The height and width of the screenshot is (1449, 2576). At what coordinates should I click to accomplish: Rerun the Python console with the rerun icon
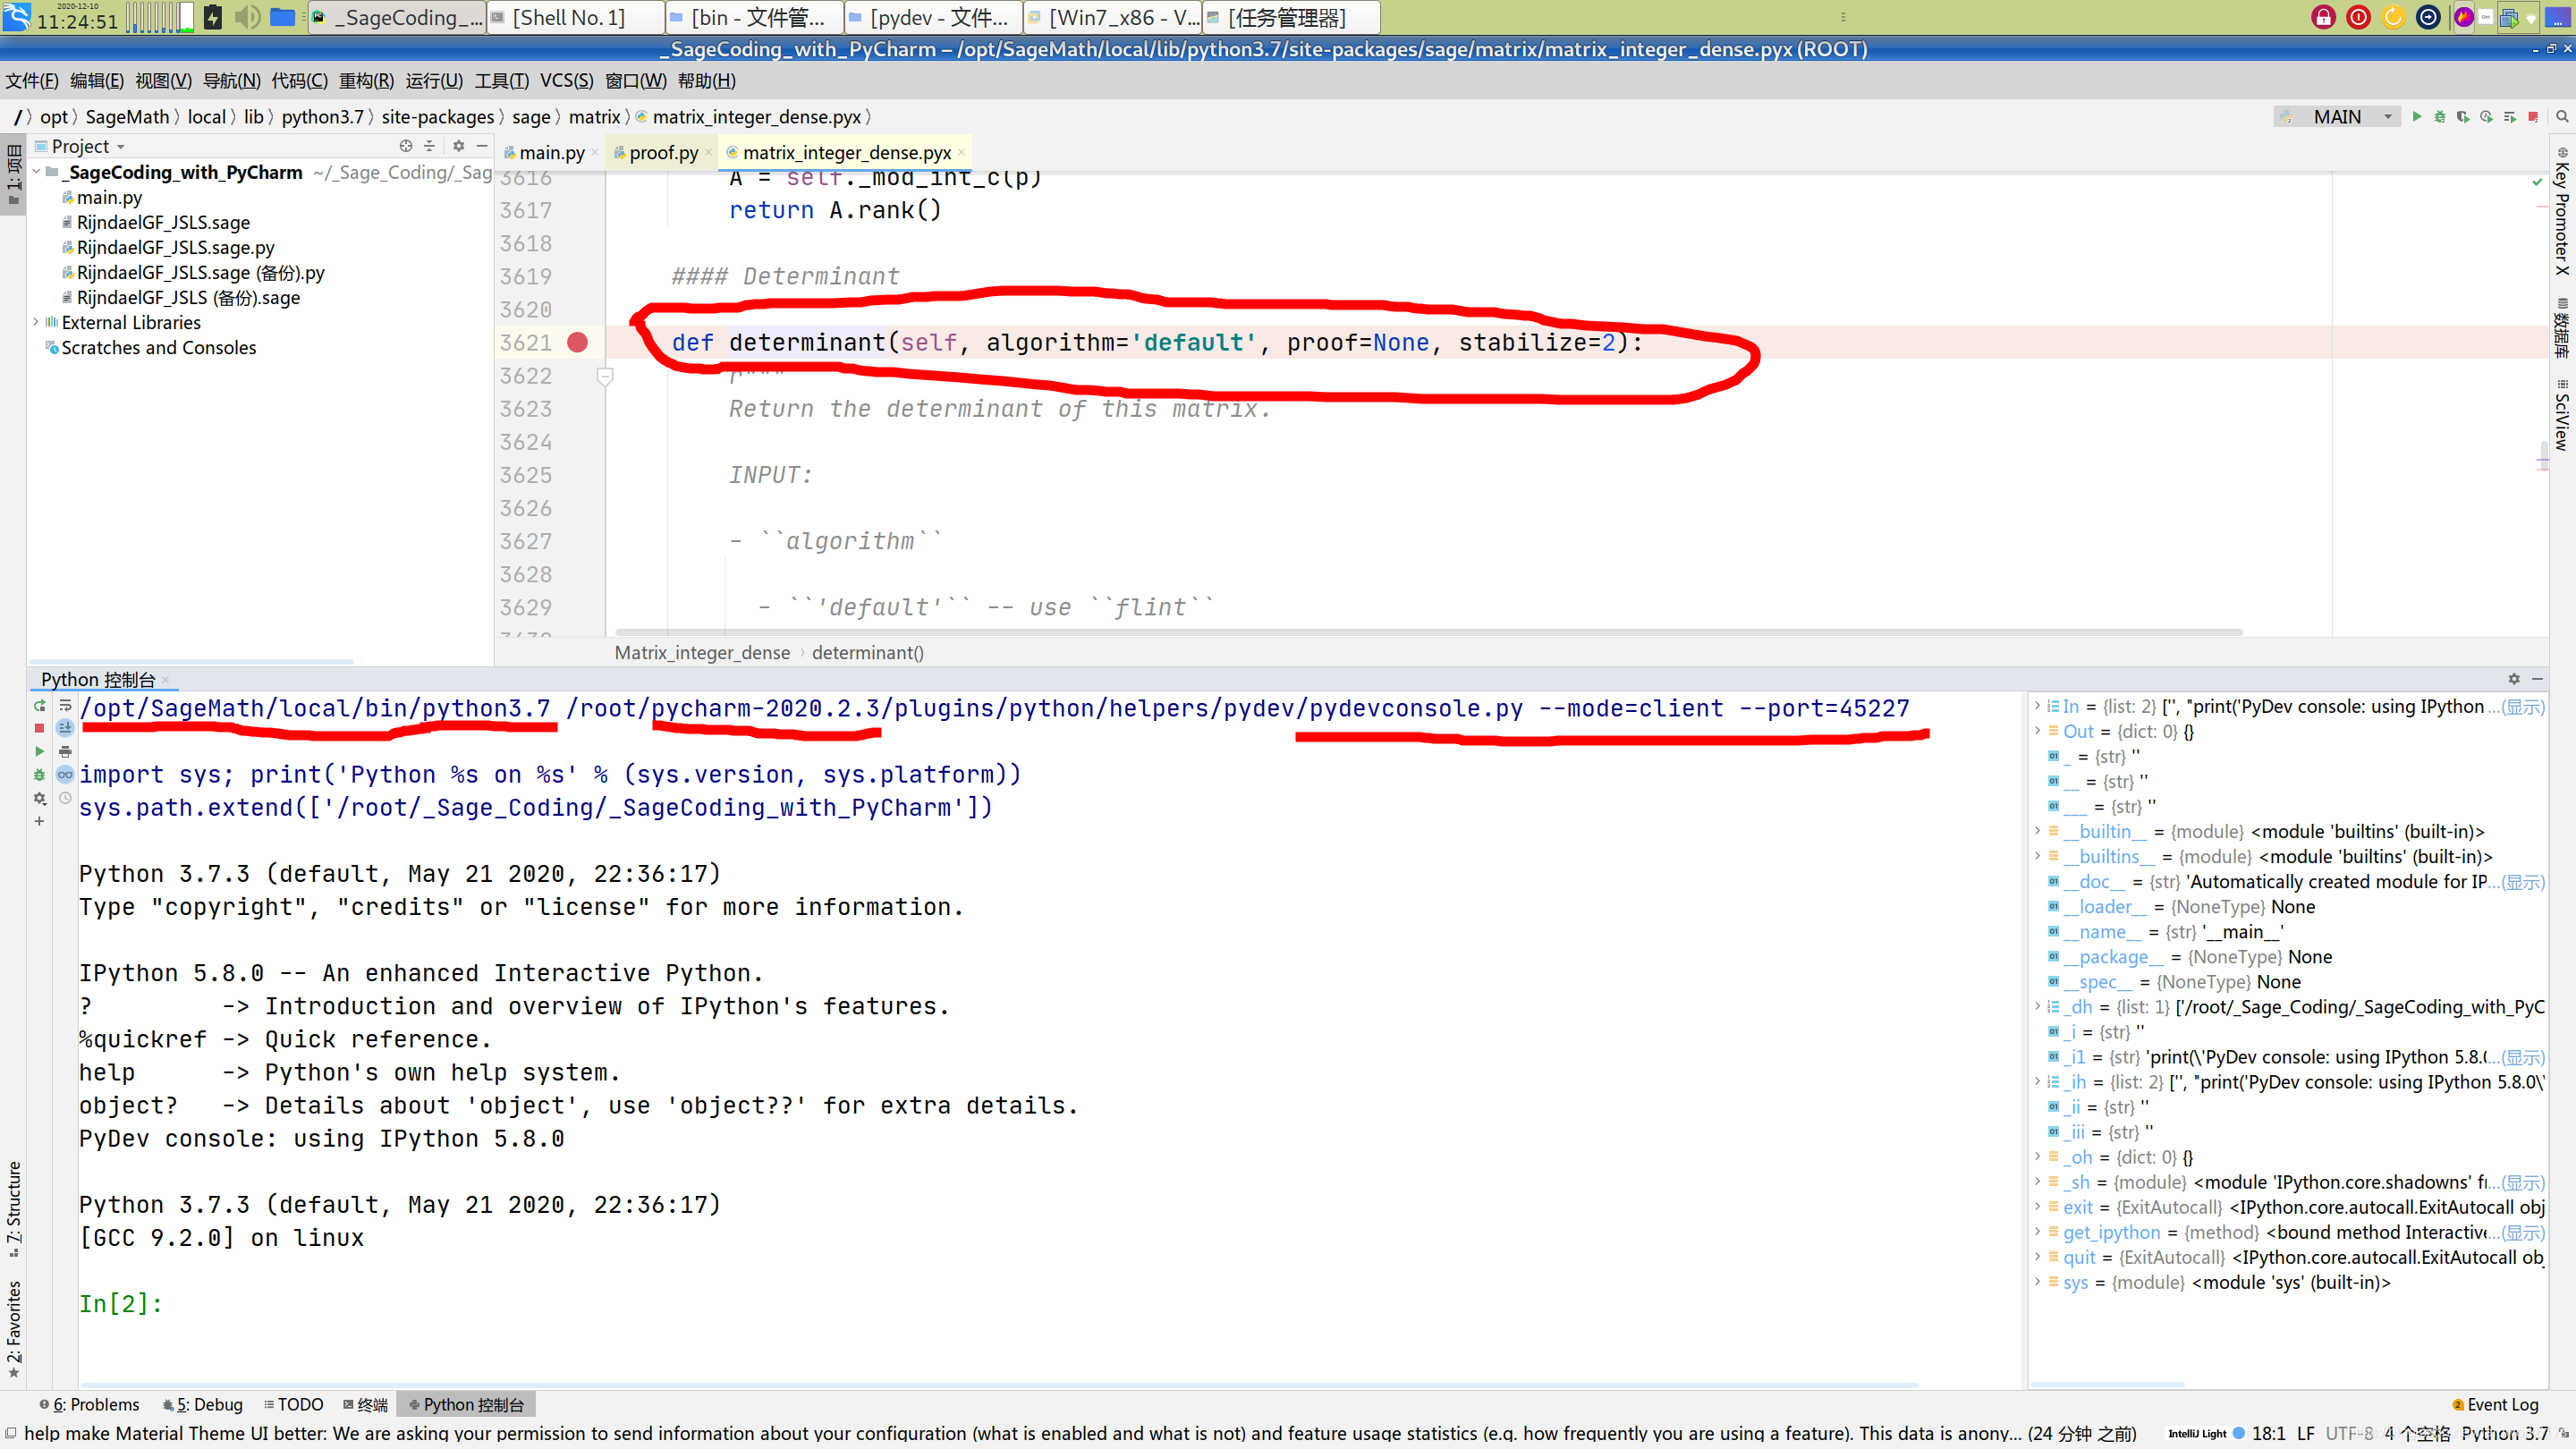(39, 706)
